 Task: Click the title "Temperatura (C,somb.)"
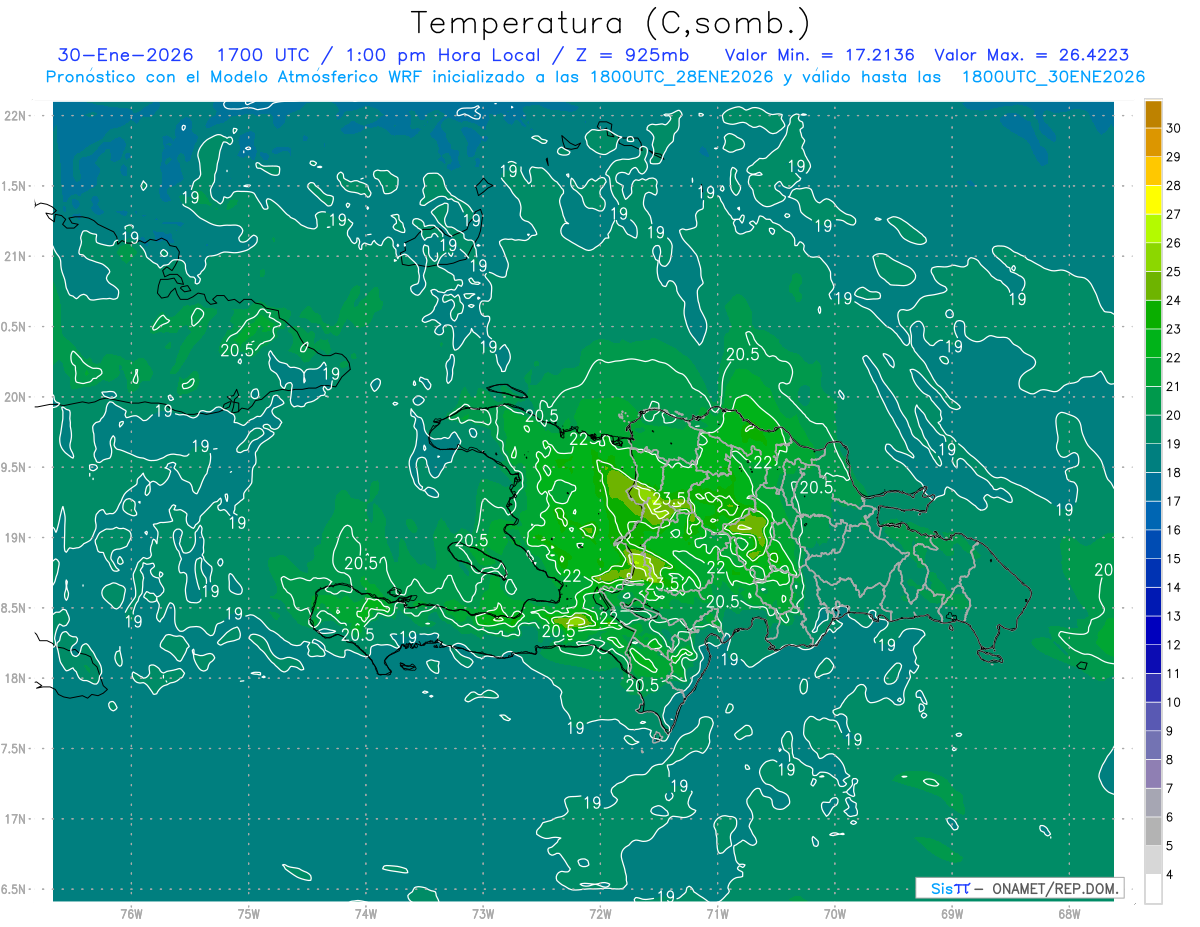coord(611,23)
